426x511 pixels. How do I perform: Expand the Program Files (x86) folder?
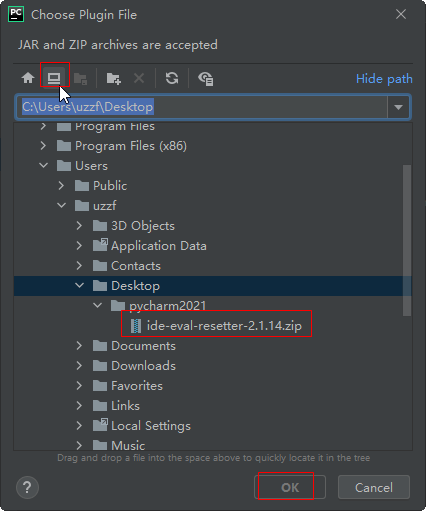coord(43,146)
